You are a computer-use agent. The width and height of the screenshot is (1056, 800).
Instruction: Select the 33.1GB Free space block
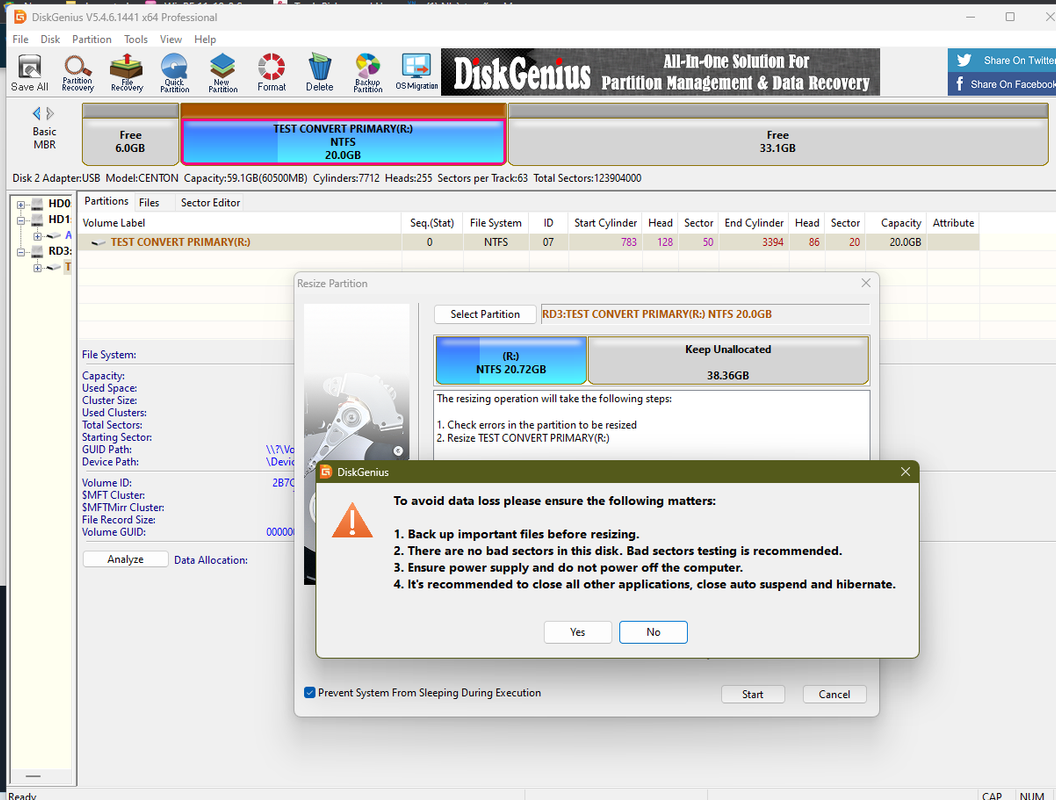click(x=778, y=135)
